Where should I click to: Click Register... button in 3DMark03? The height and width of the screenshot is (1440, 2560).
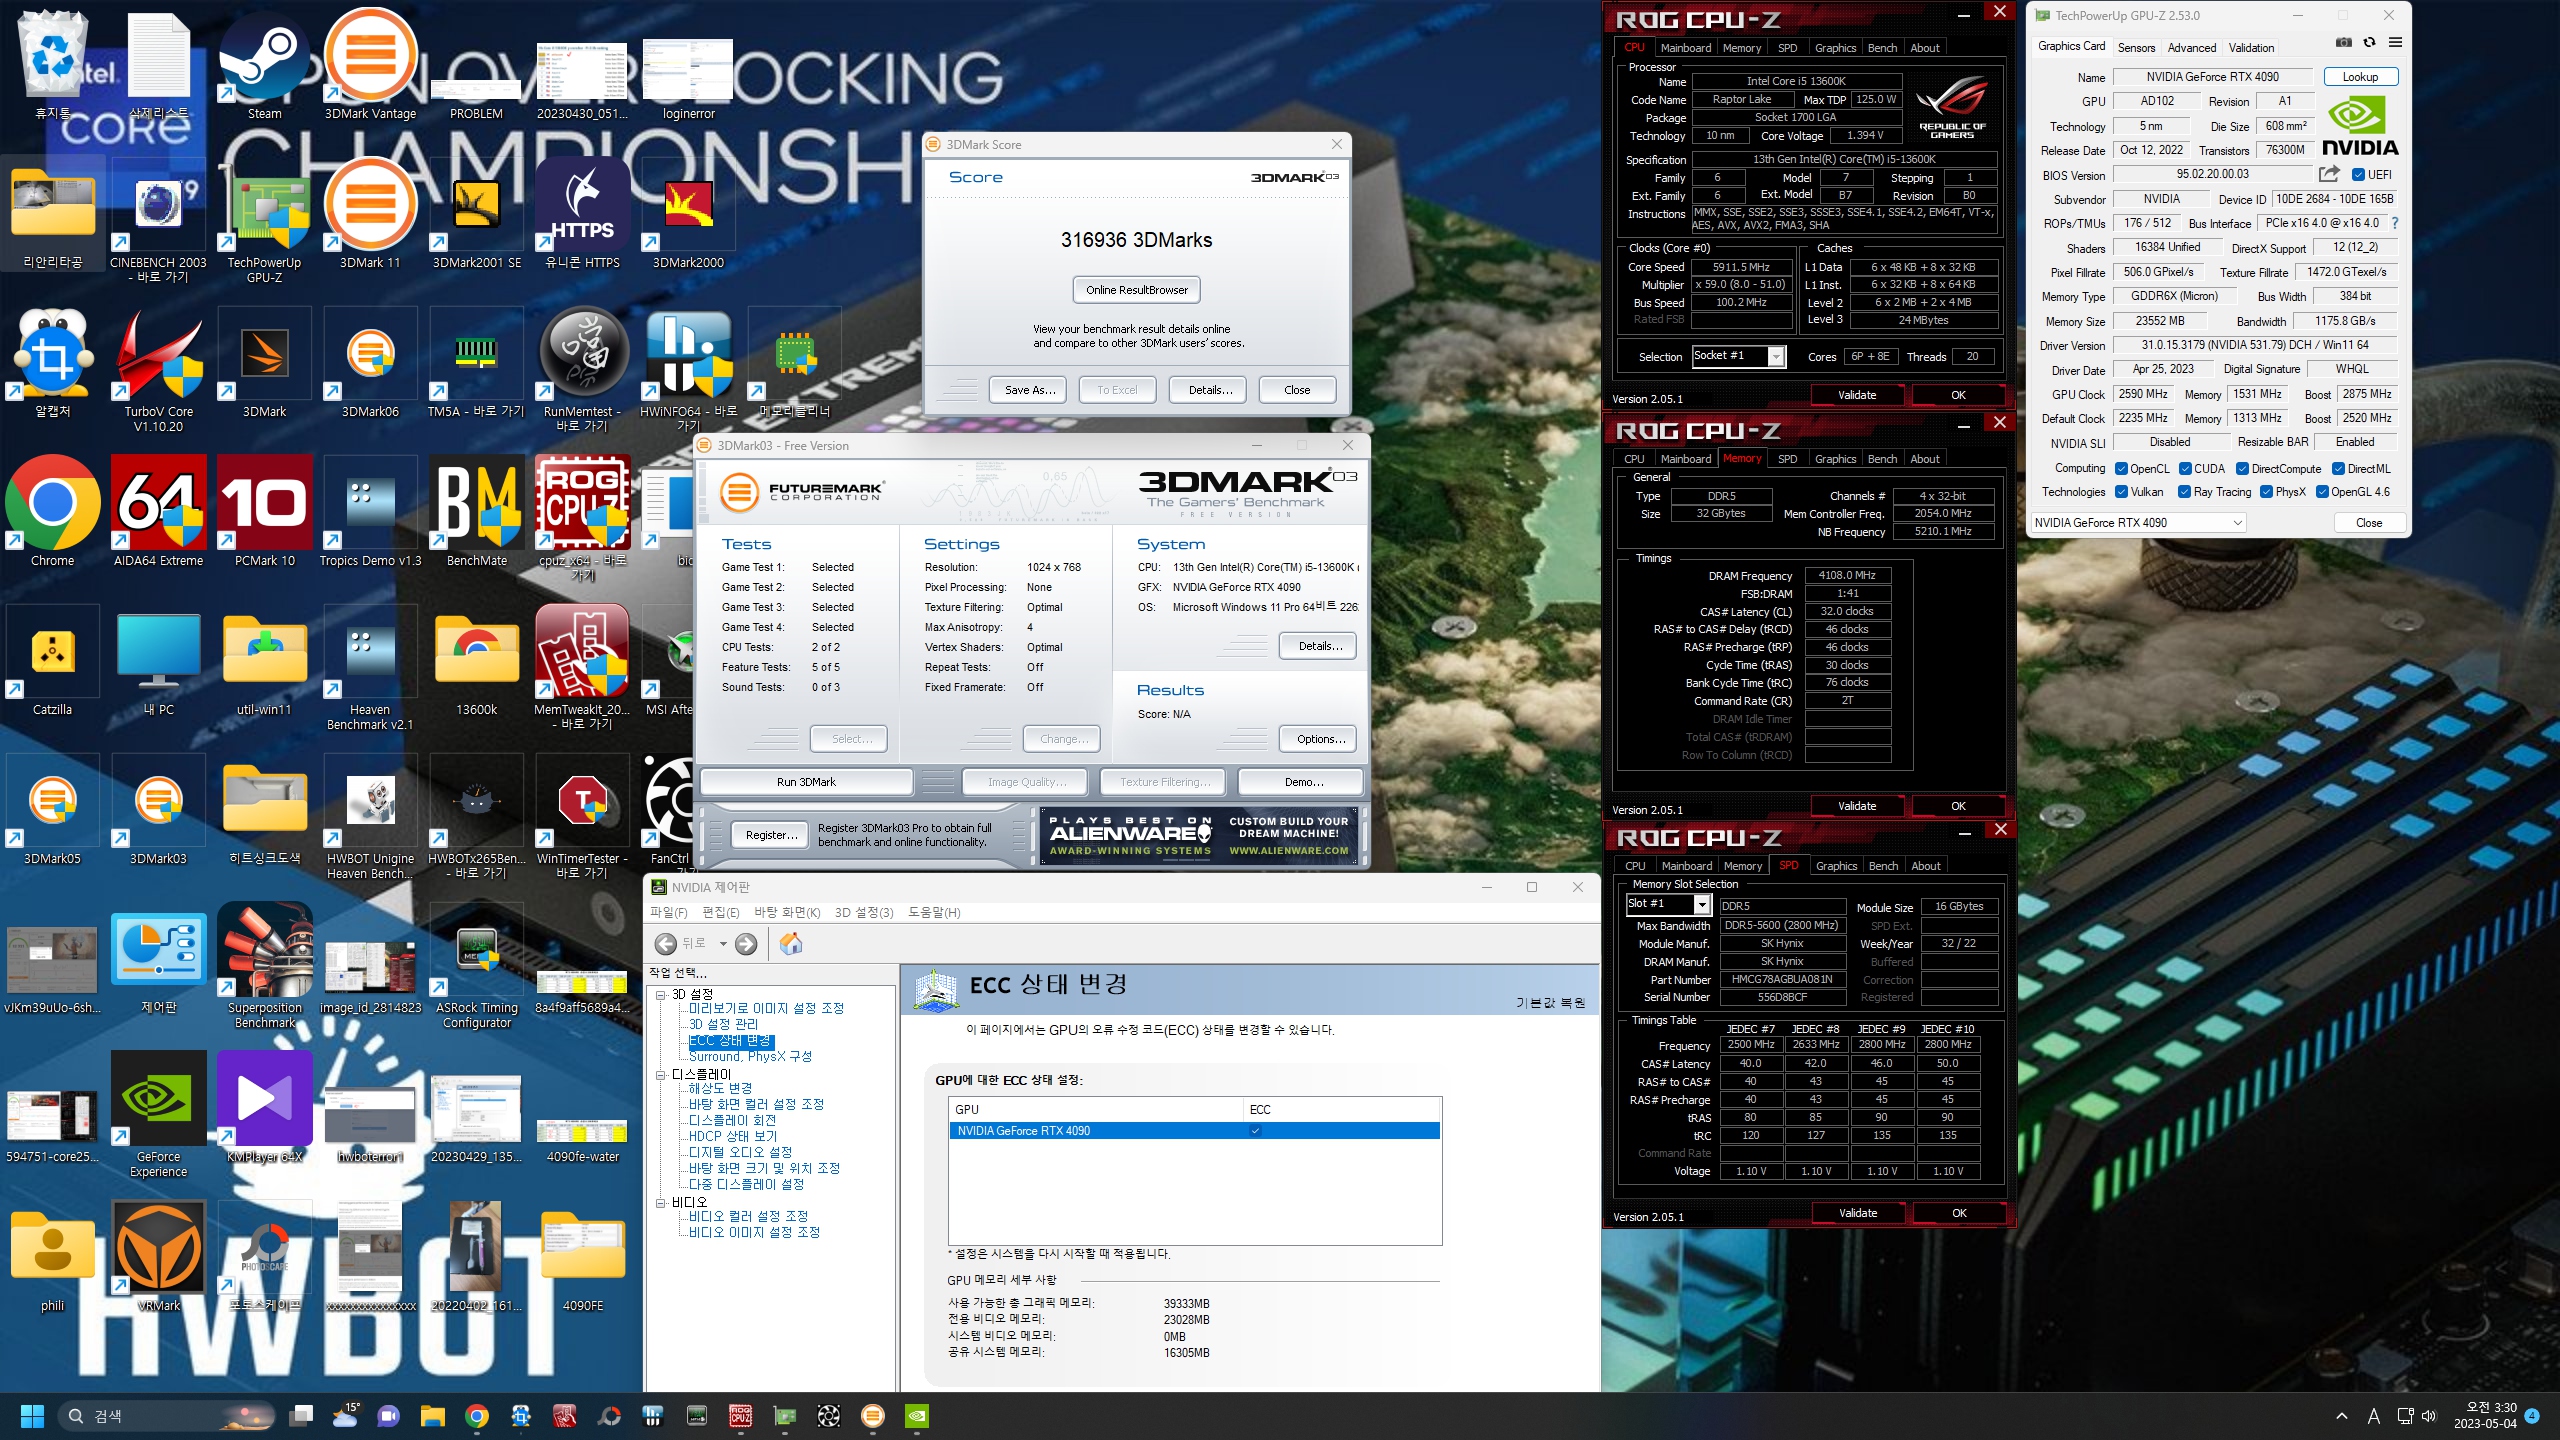click(x=771, y=835)
